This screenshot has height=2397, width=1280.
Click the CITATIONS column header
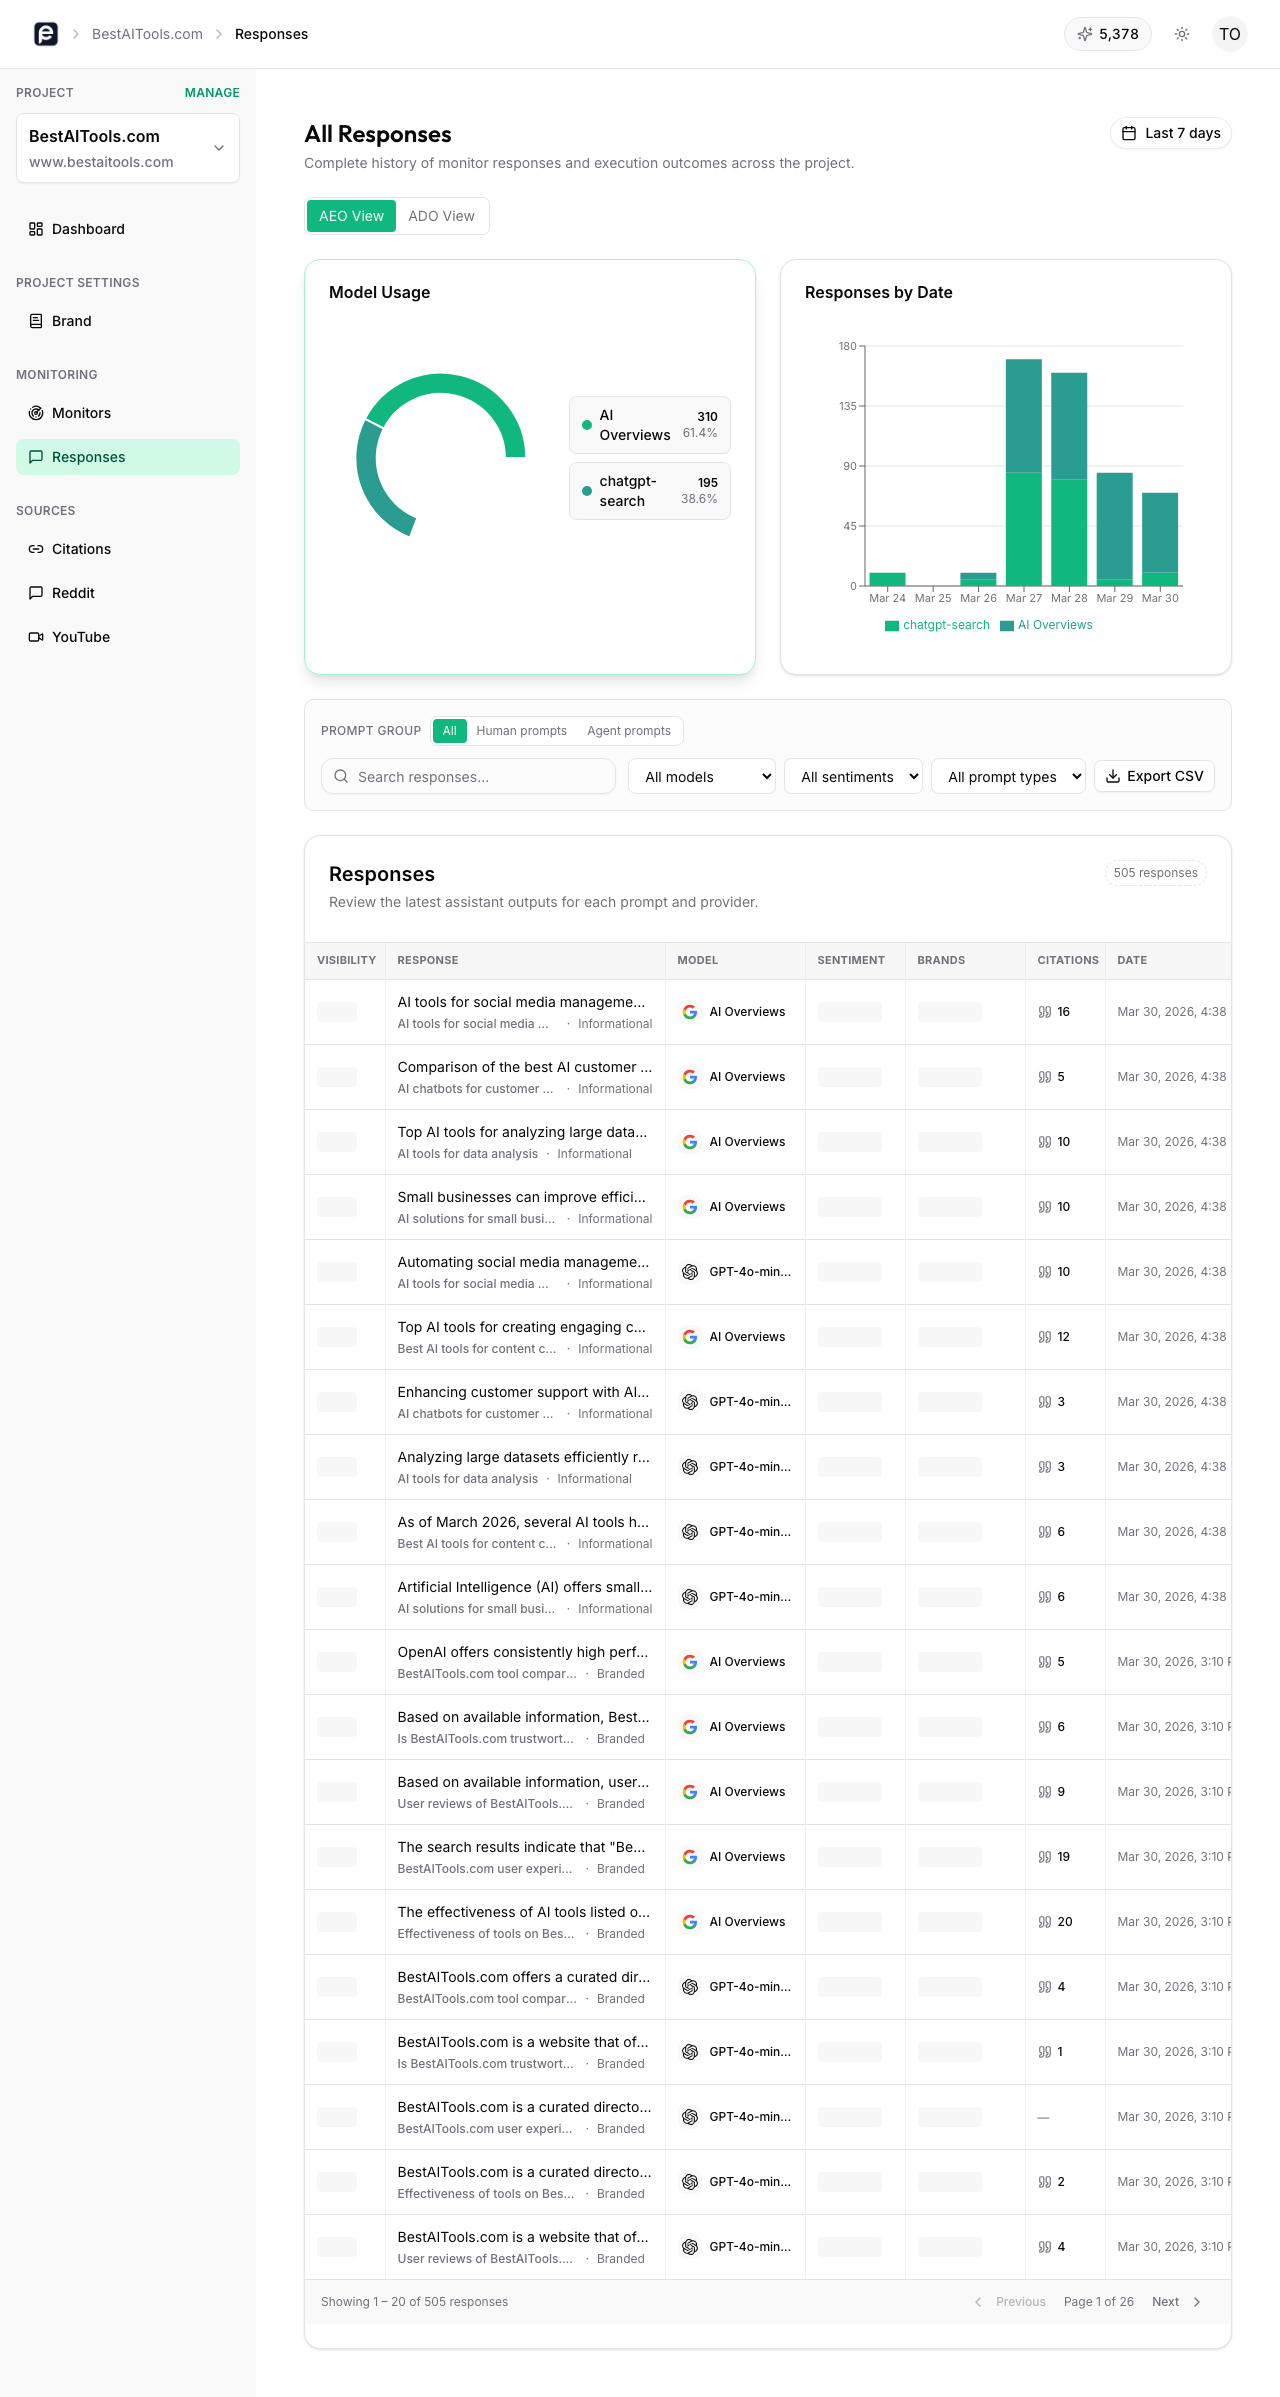1068,960
